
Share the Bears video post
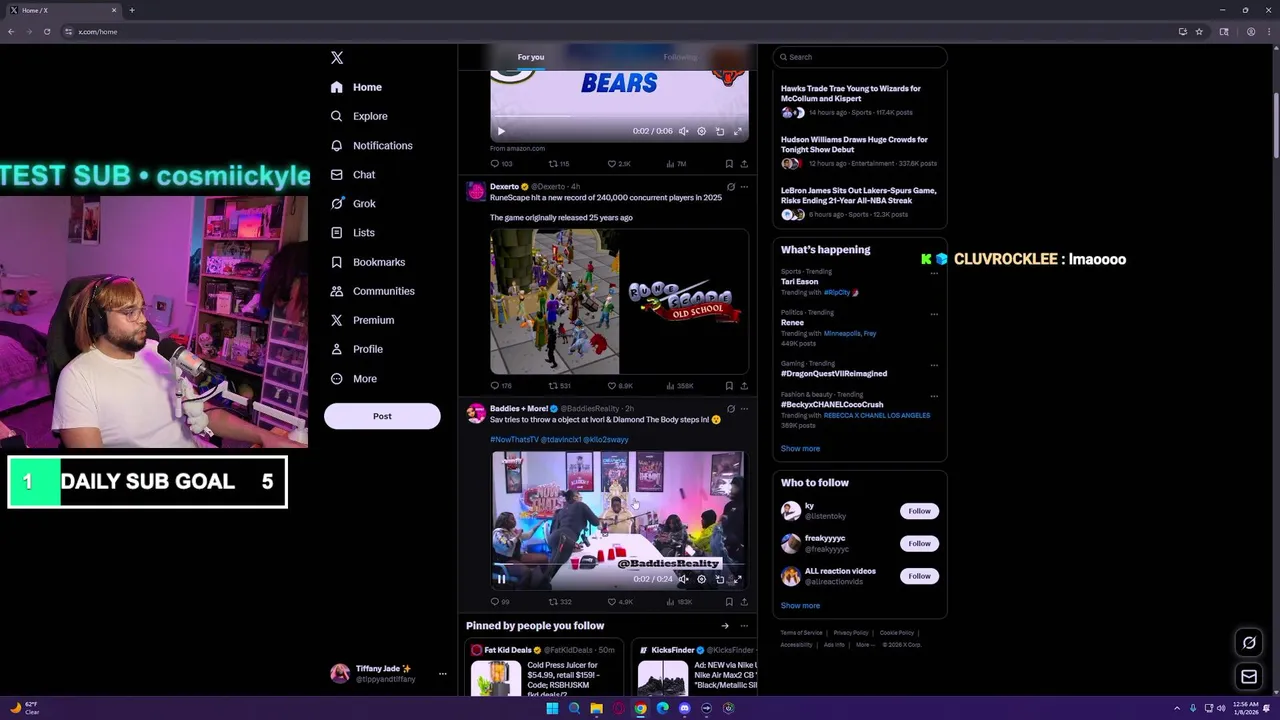click(743, 164)
